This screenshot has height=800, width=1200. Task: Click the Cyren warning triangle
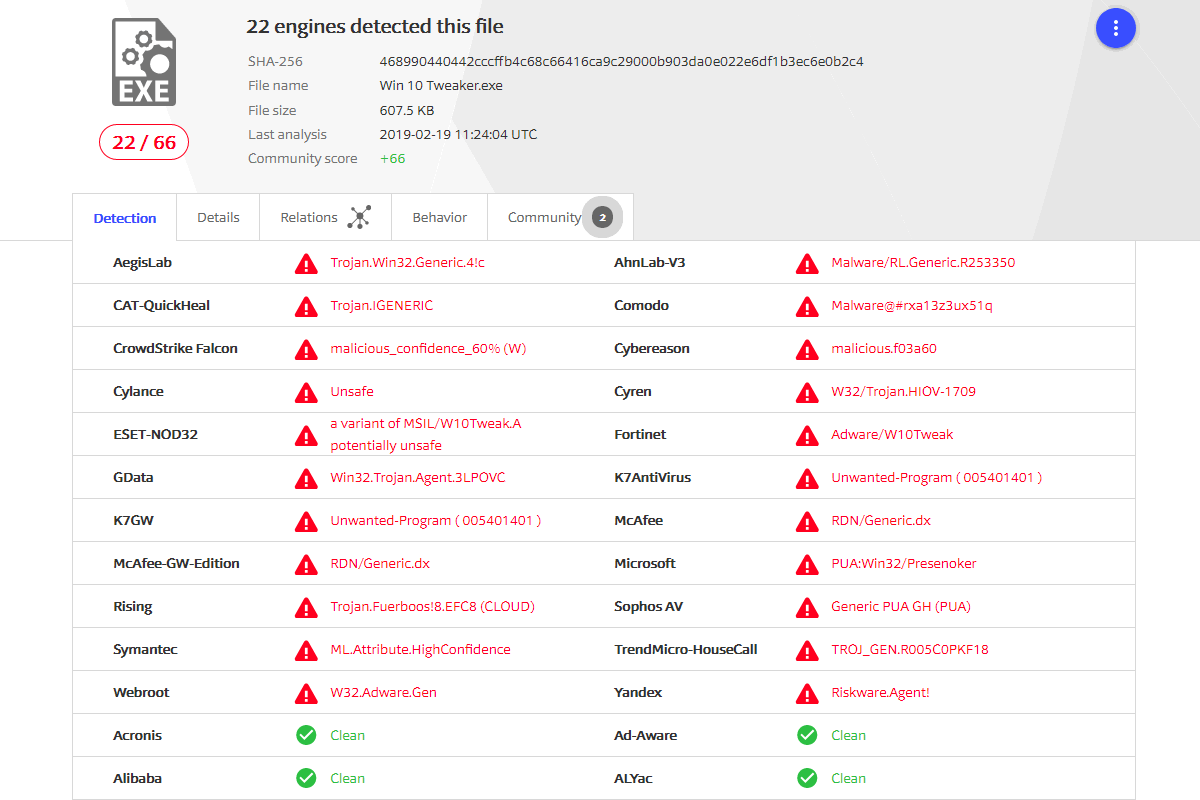coord(807,392)
